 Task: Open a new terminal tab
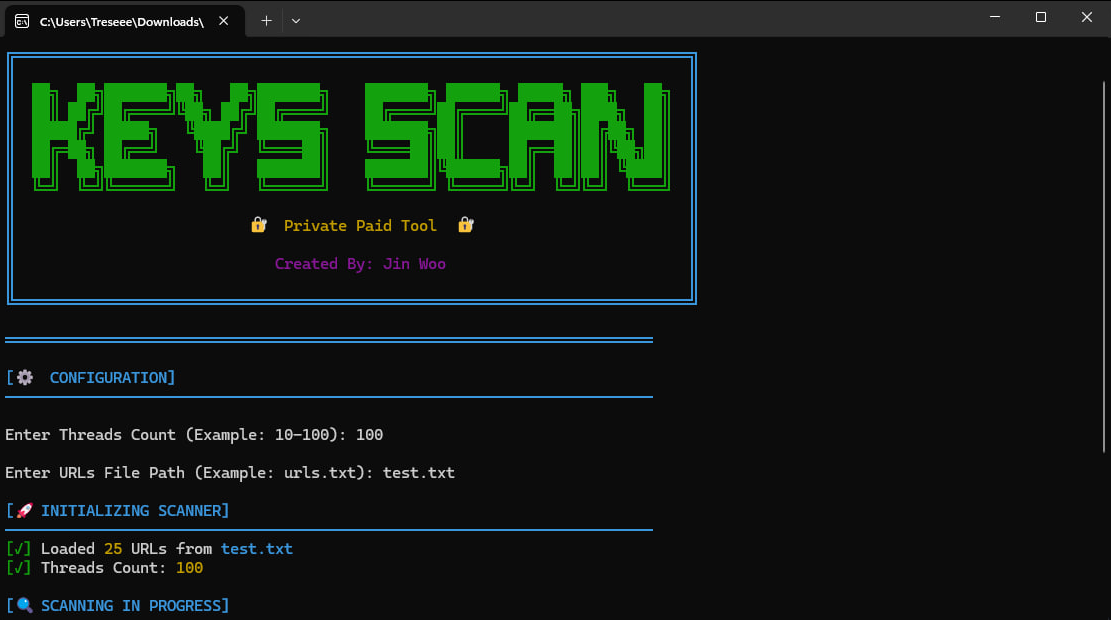[266, 21]
